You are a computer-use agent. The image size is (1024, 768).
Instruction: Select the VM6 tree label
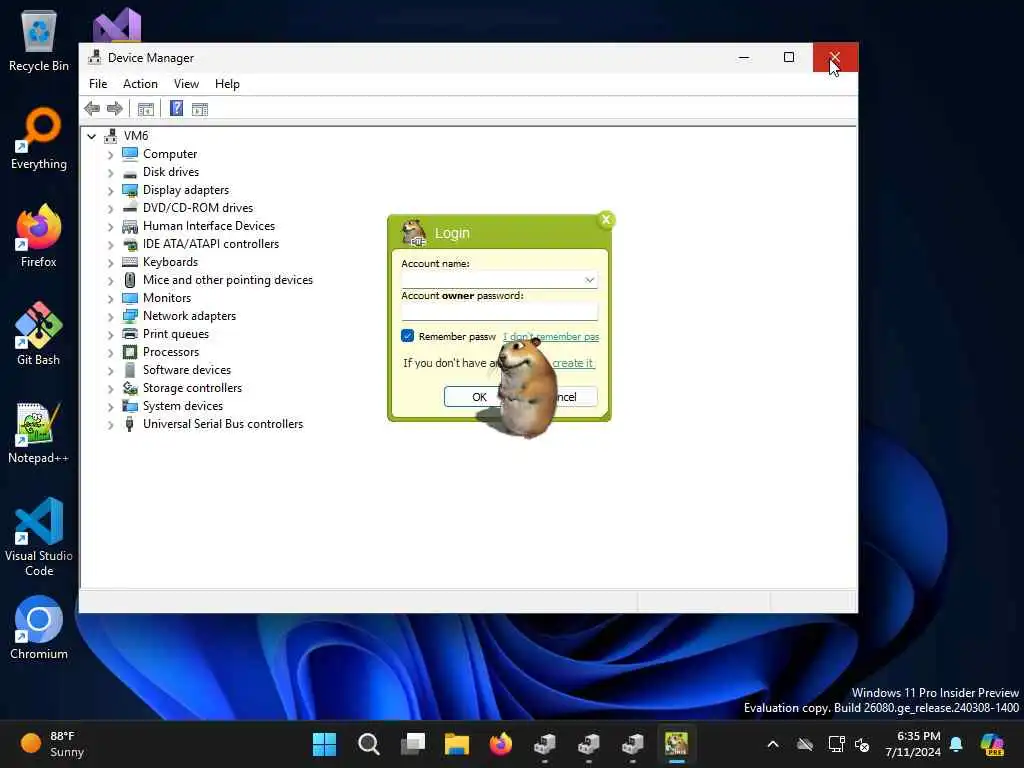coord(136,136)
